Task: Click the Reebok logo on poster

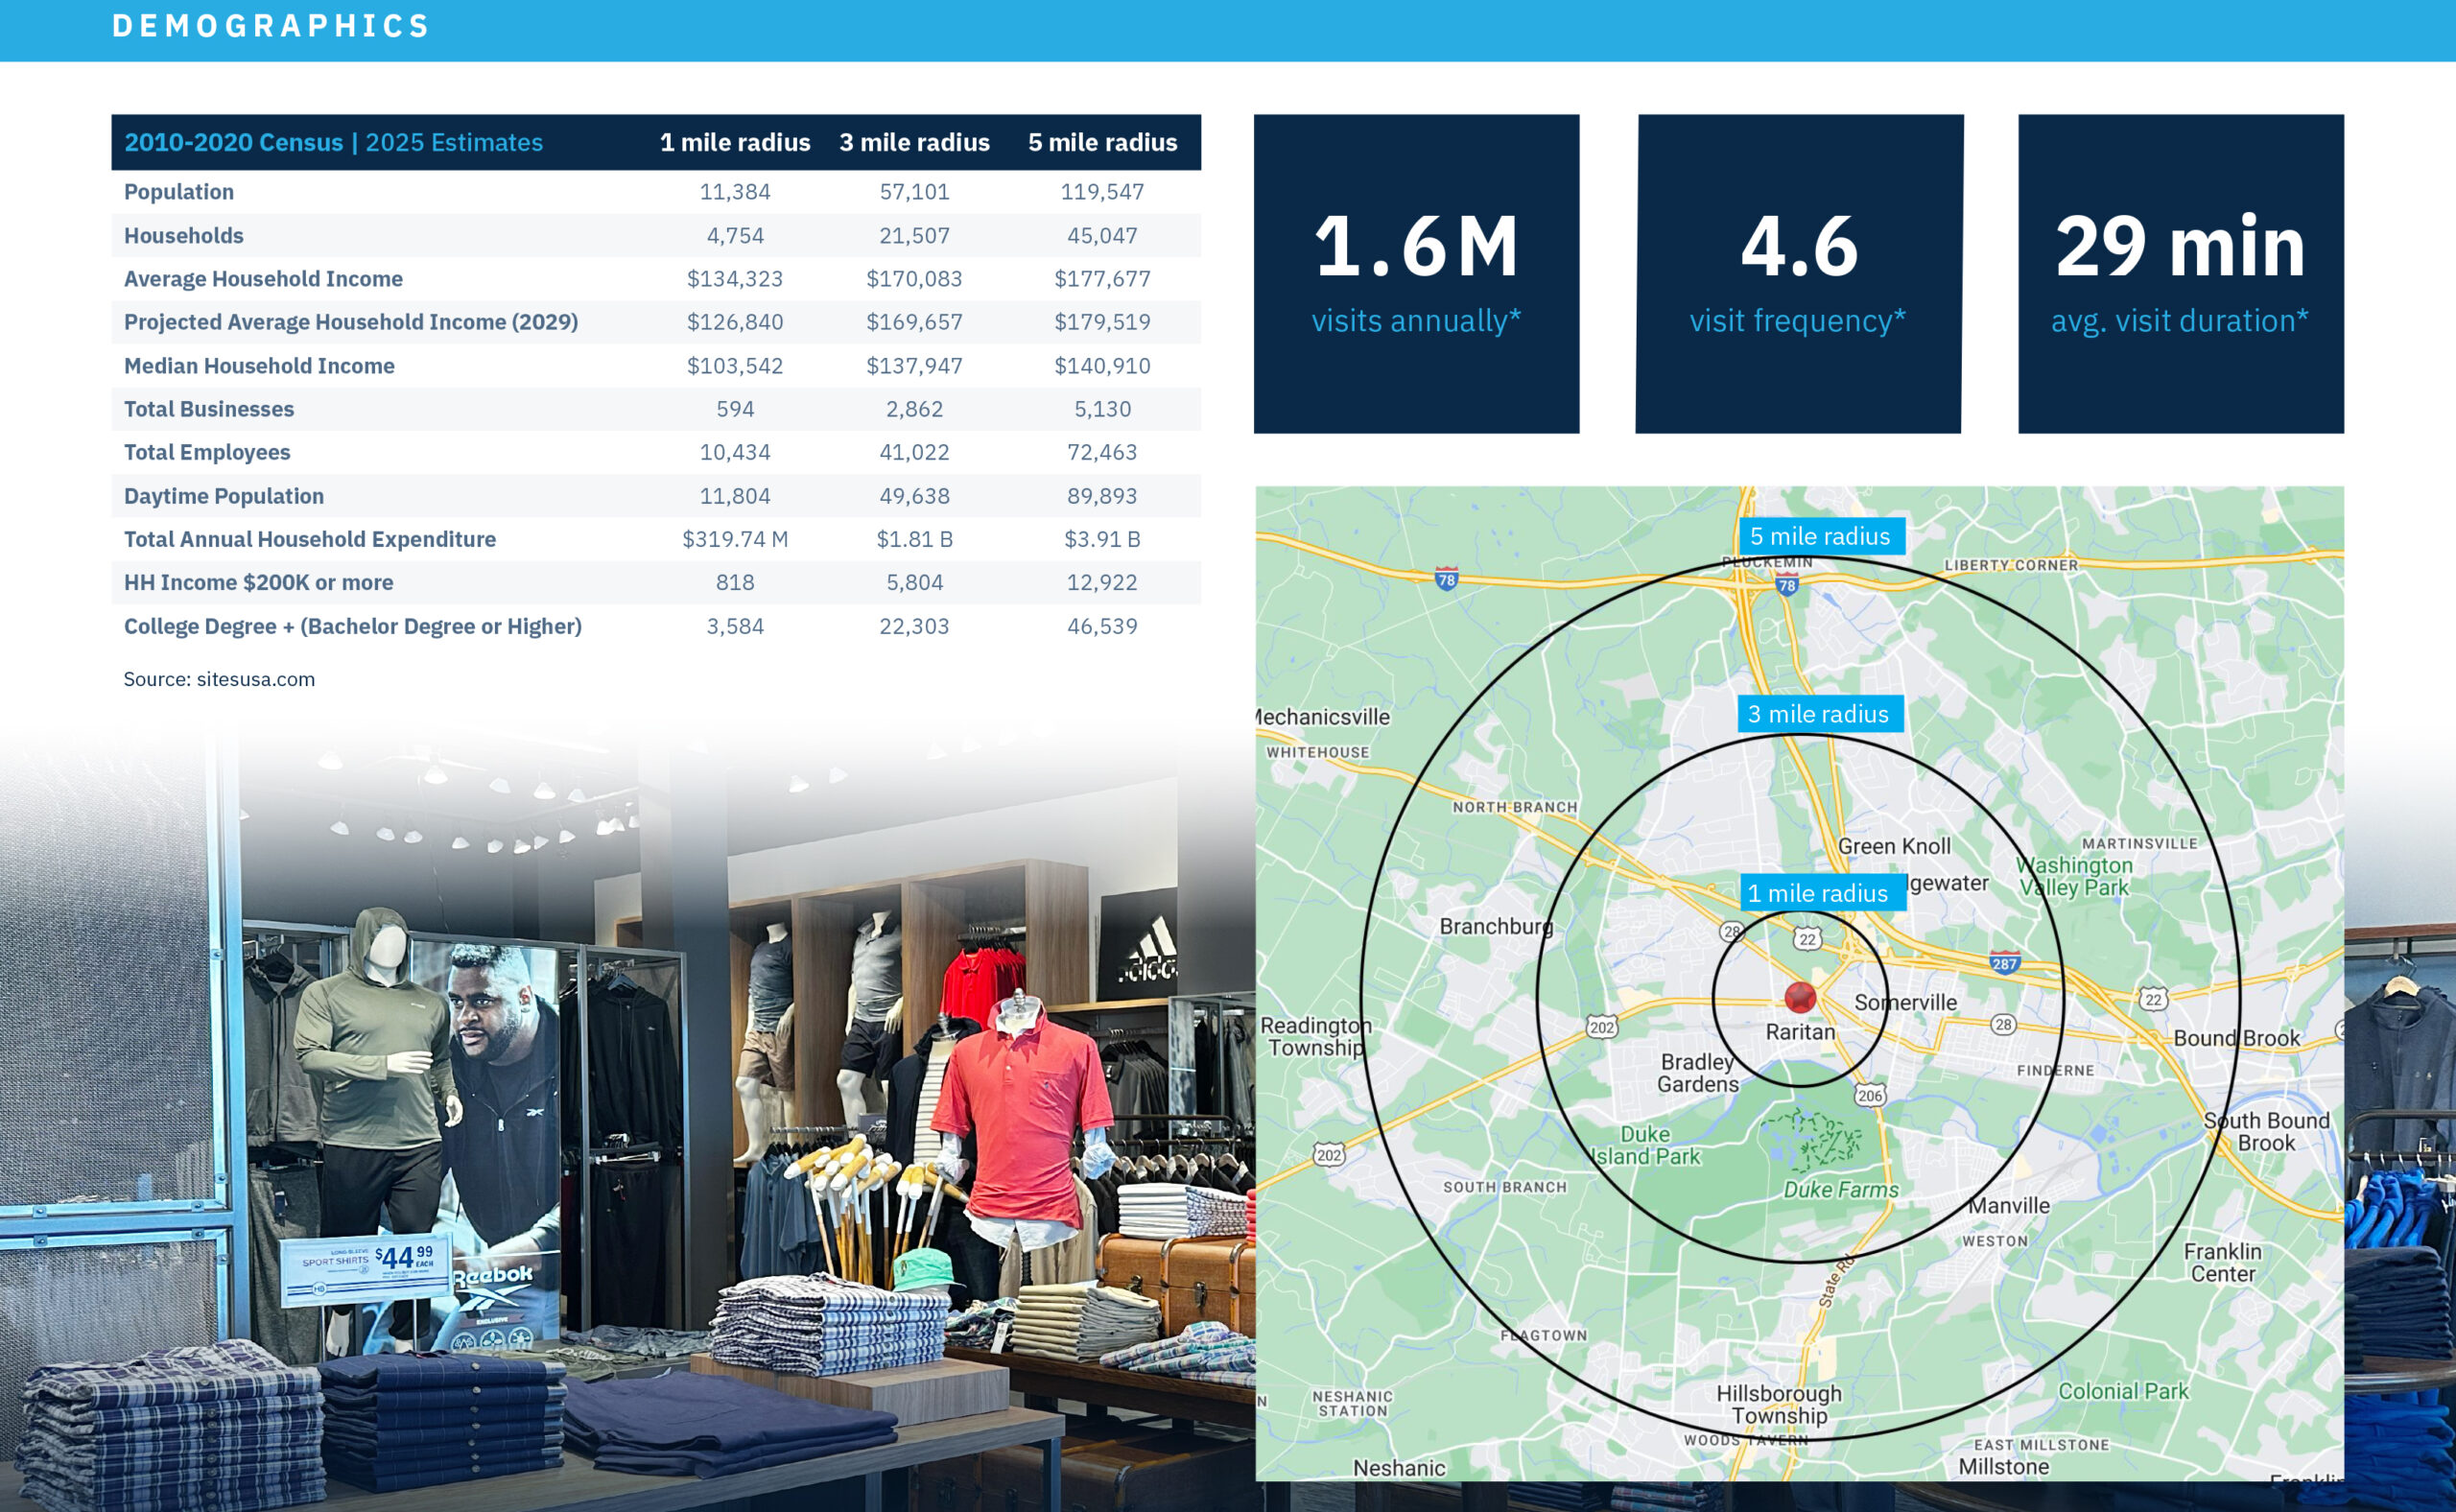Action: (x=493, y=1277)
